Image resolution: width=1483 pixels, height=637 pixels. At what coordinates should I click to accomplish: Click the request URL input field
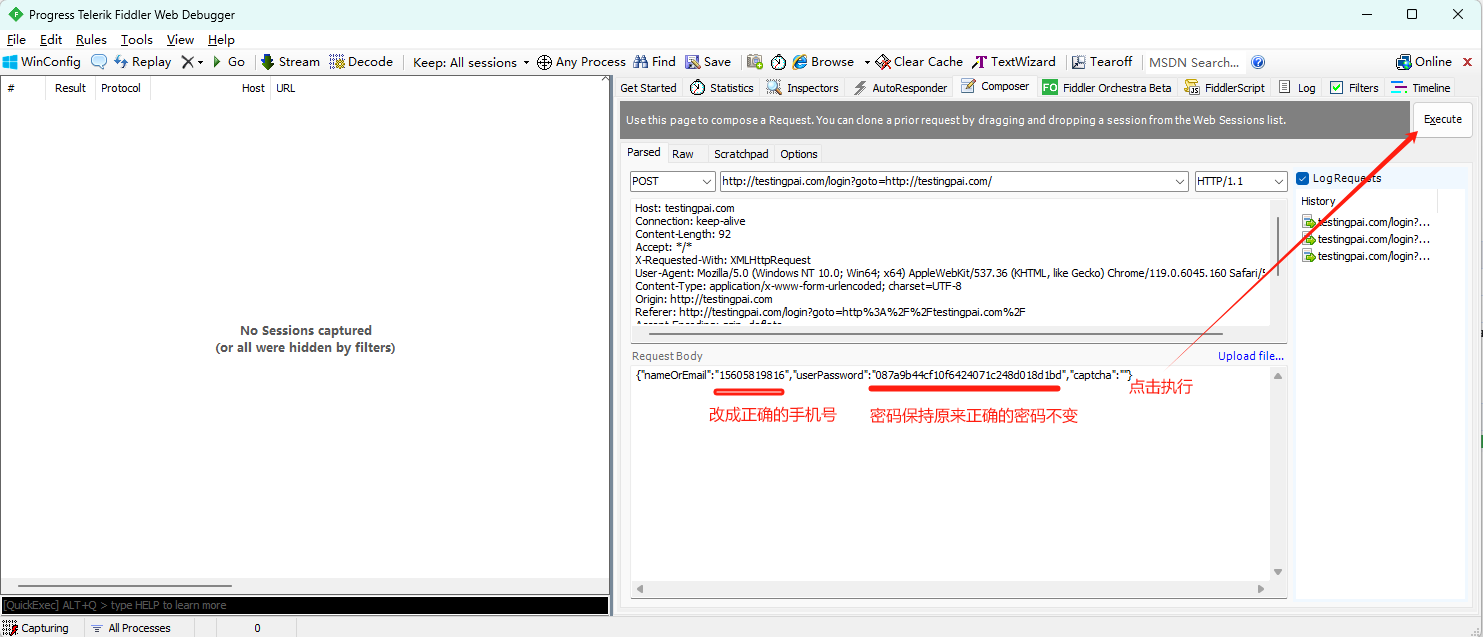[945, 181]
